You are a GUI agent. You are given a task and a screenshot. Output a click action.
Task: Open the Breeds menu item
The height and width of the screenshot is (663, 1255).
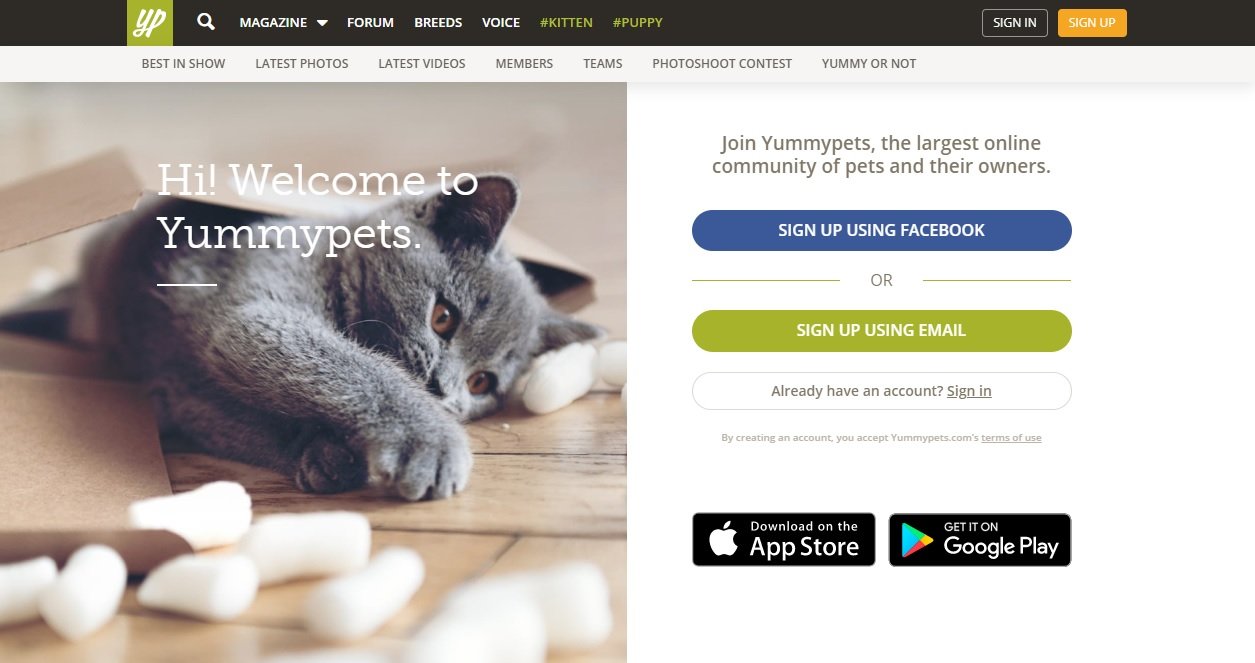coord(438,22)
